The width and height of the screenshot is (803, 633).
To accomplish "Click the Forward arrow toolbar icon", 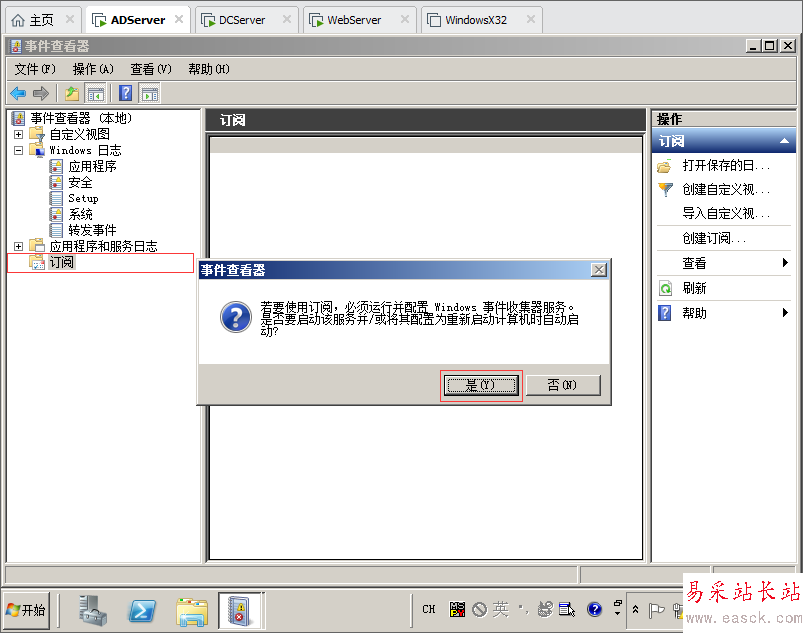I will click(x=40, y=94).
